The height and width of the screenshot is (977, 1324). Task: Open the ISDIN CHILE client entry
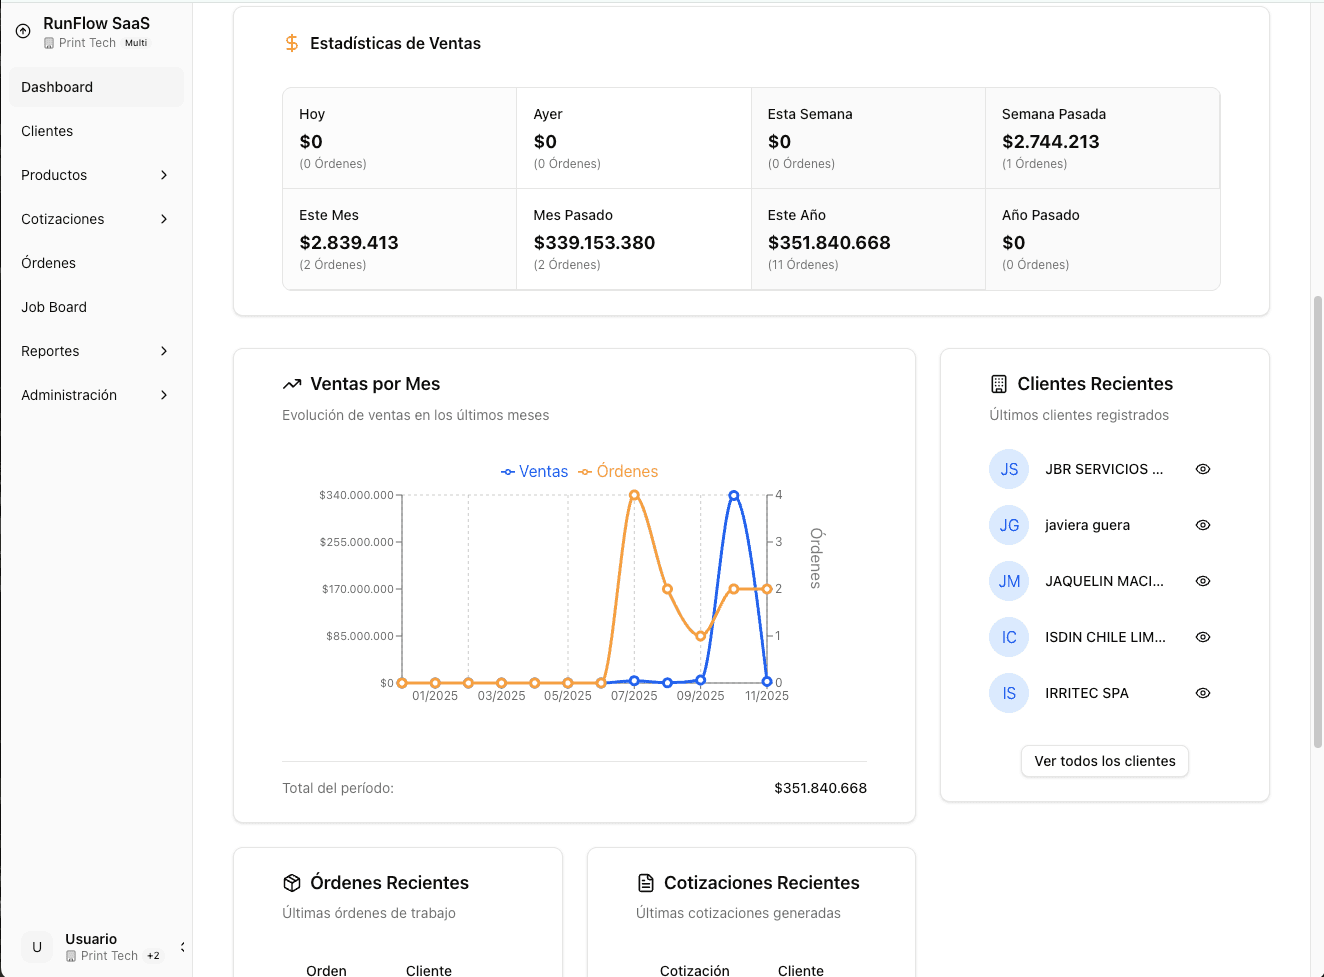[1104, 637]
